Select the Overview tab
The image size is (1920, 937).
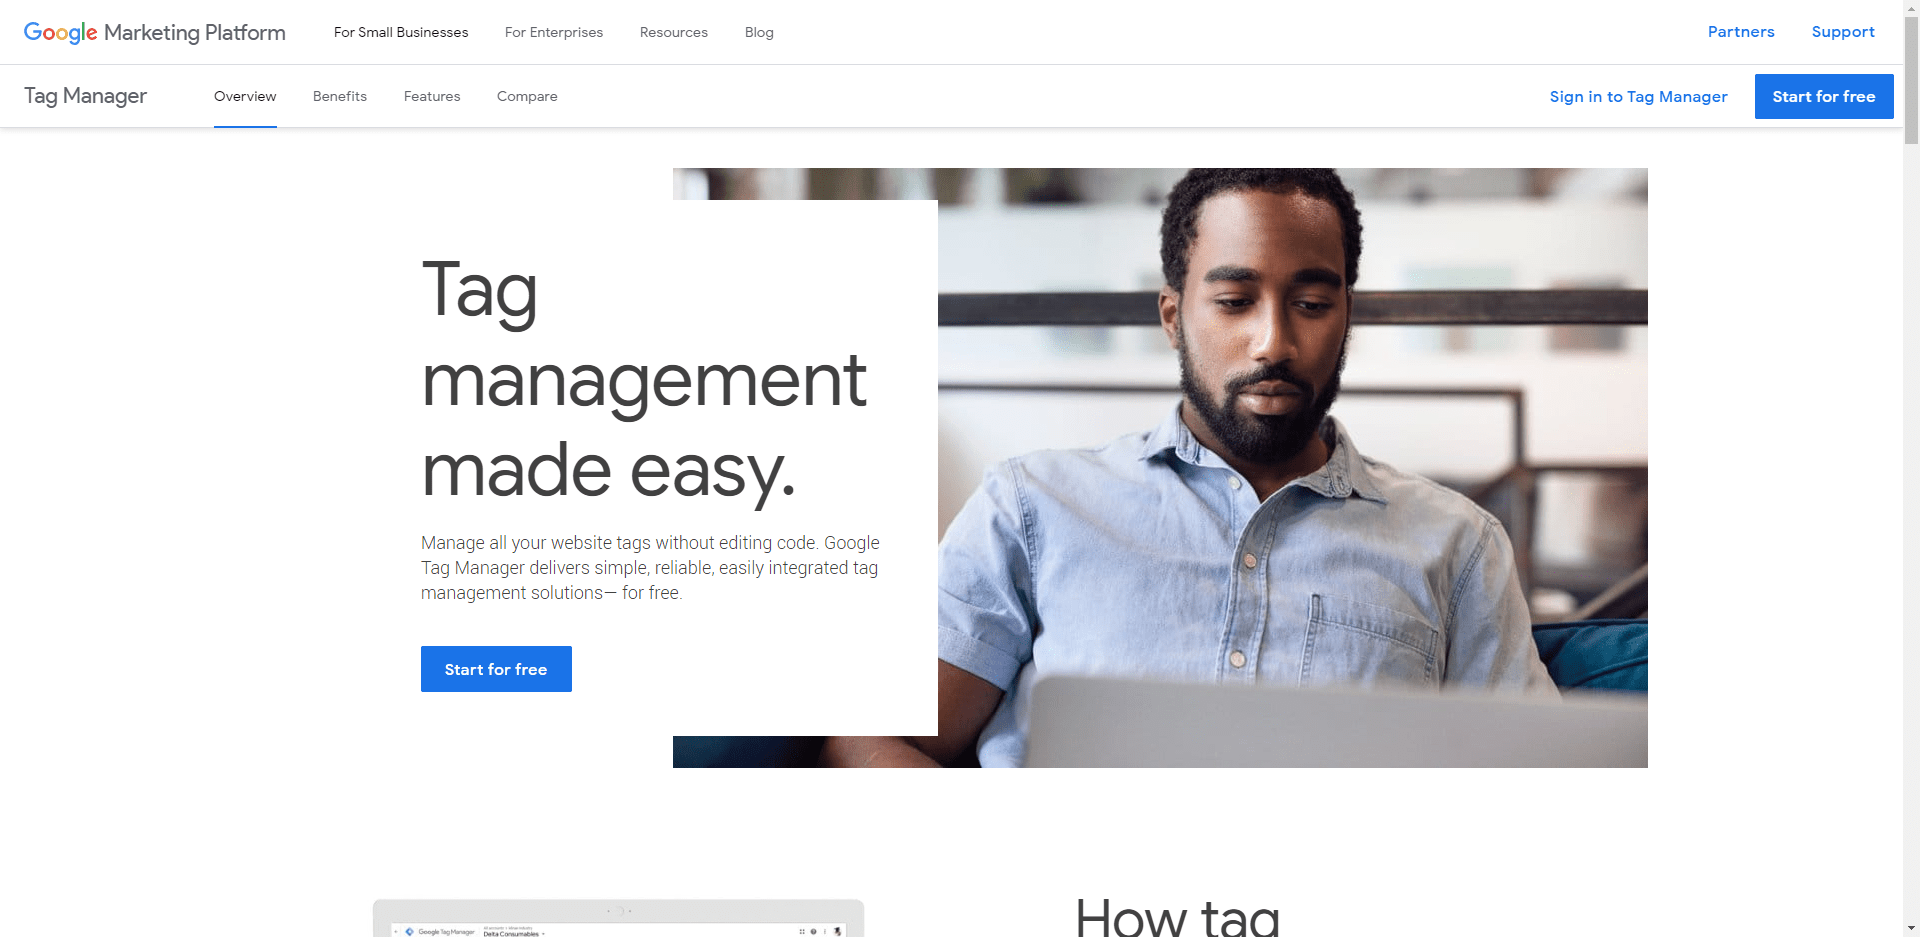coord(245,96)
